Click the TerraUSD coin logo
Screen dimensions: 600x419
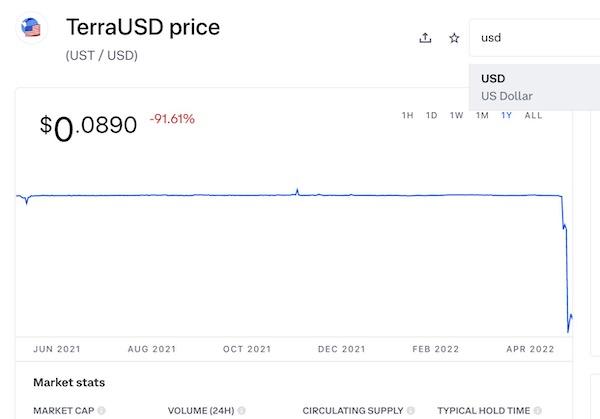coord(31,28)
